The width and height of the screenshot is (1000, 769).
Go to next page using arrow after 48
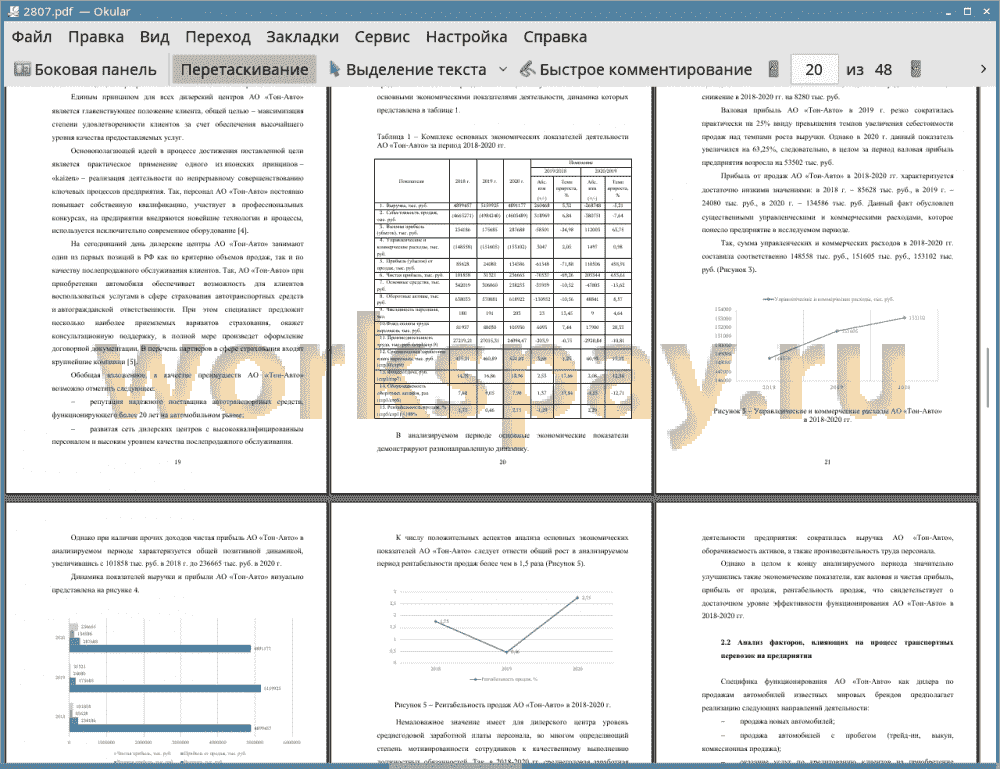[916, 69]
